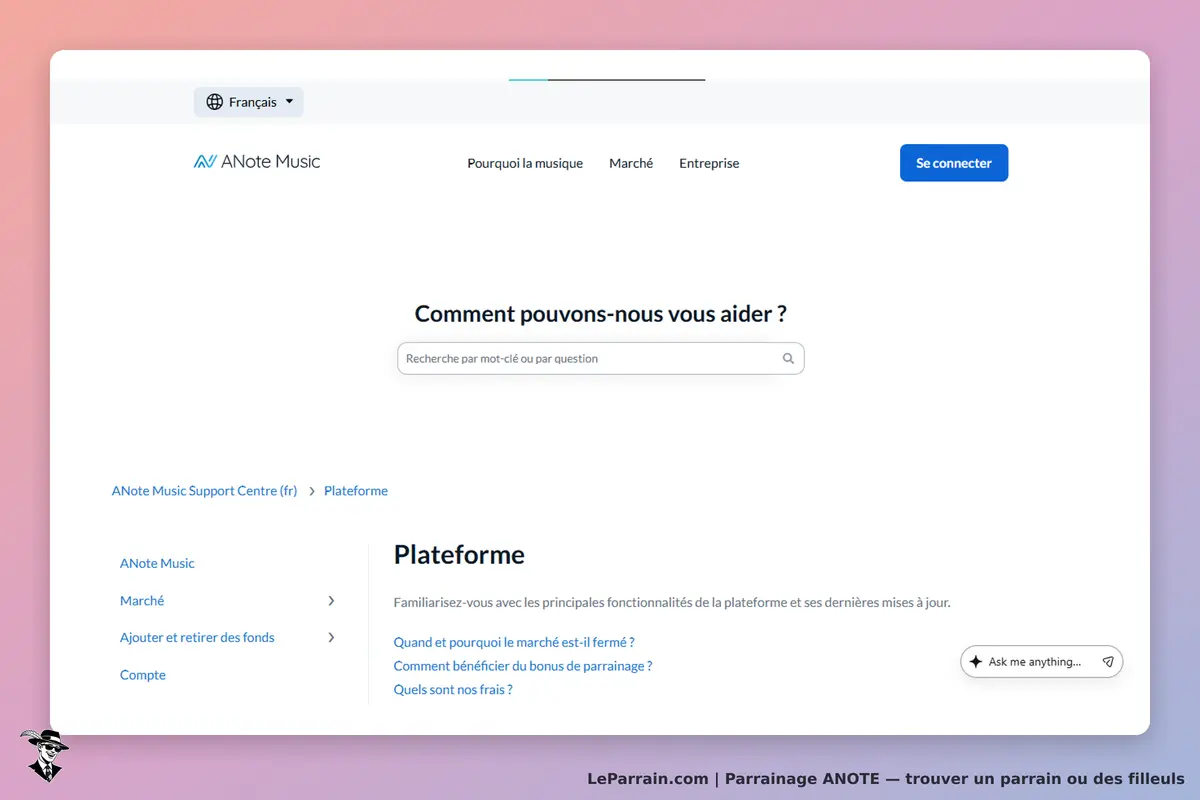The image size is (1200, 800).
Task: Open the Plateforme breadcrumb link
Action: pos(356,491)
